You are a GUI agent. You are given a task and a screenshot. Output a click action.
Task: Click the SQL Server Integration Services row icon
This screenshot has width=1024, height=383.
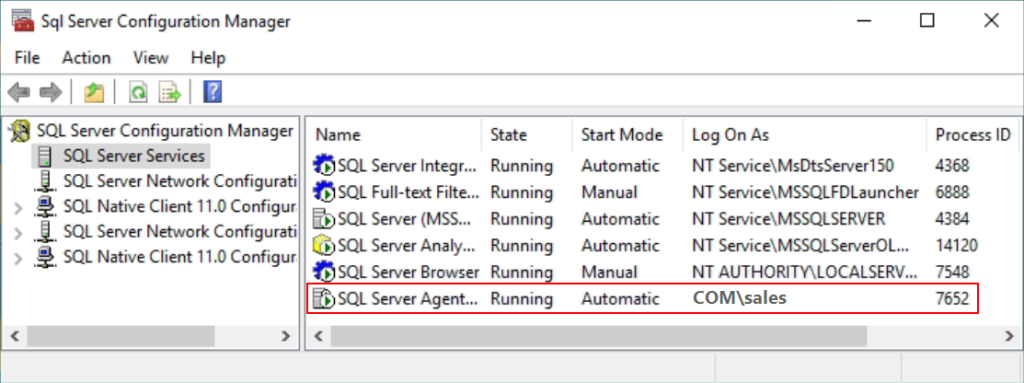pos(324,165)
